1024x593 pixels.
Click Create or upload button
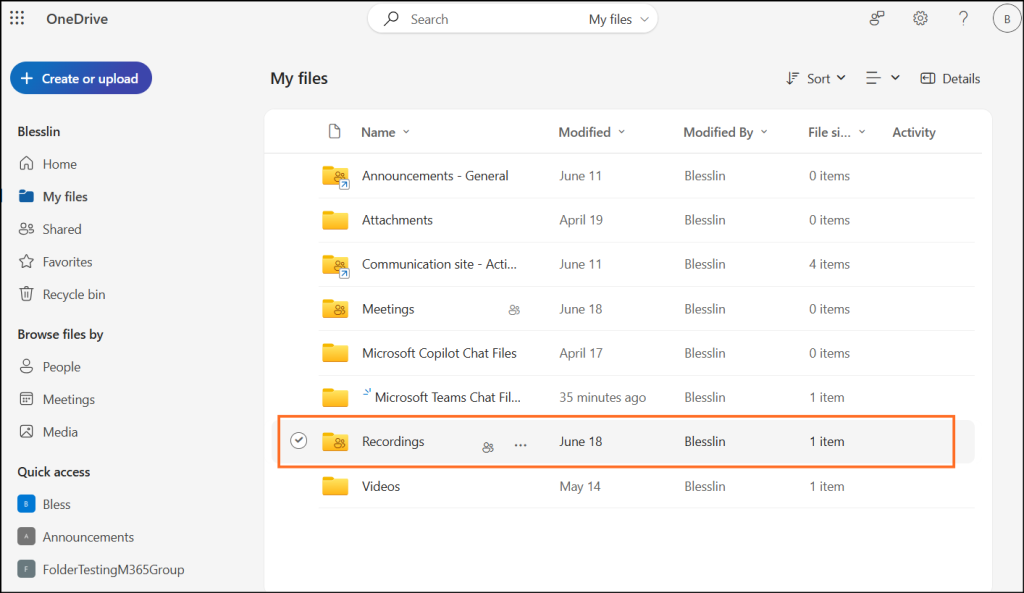click(x=81, y=78)
